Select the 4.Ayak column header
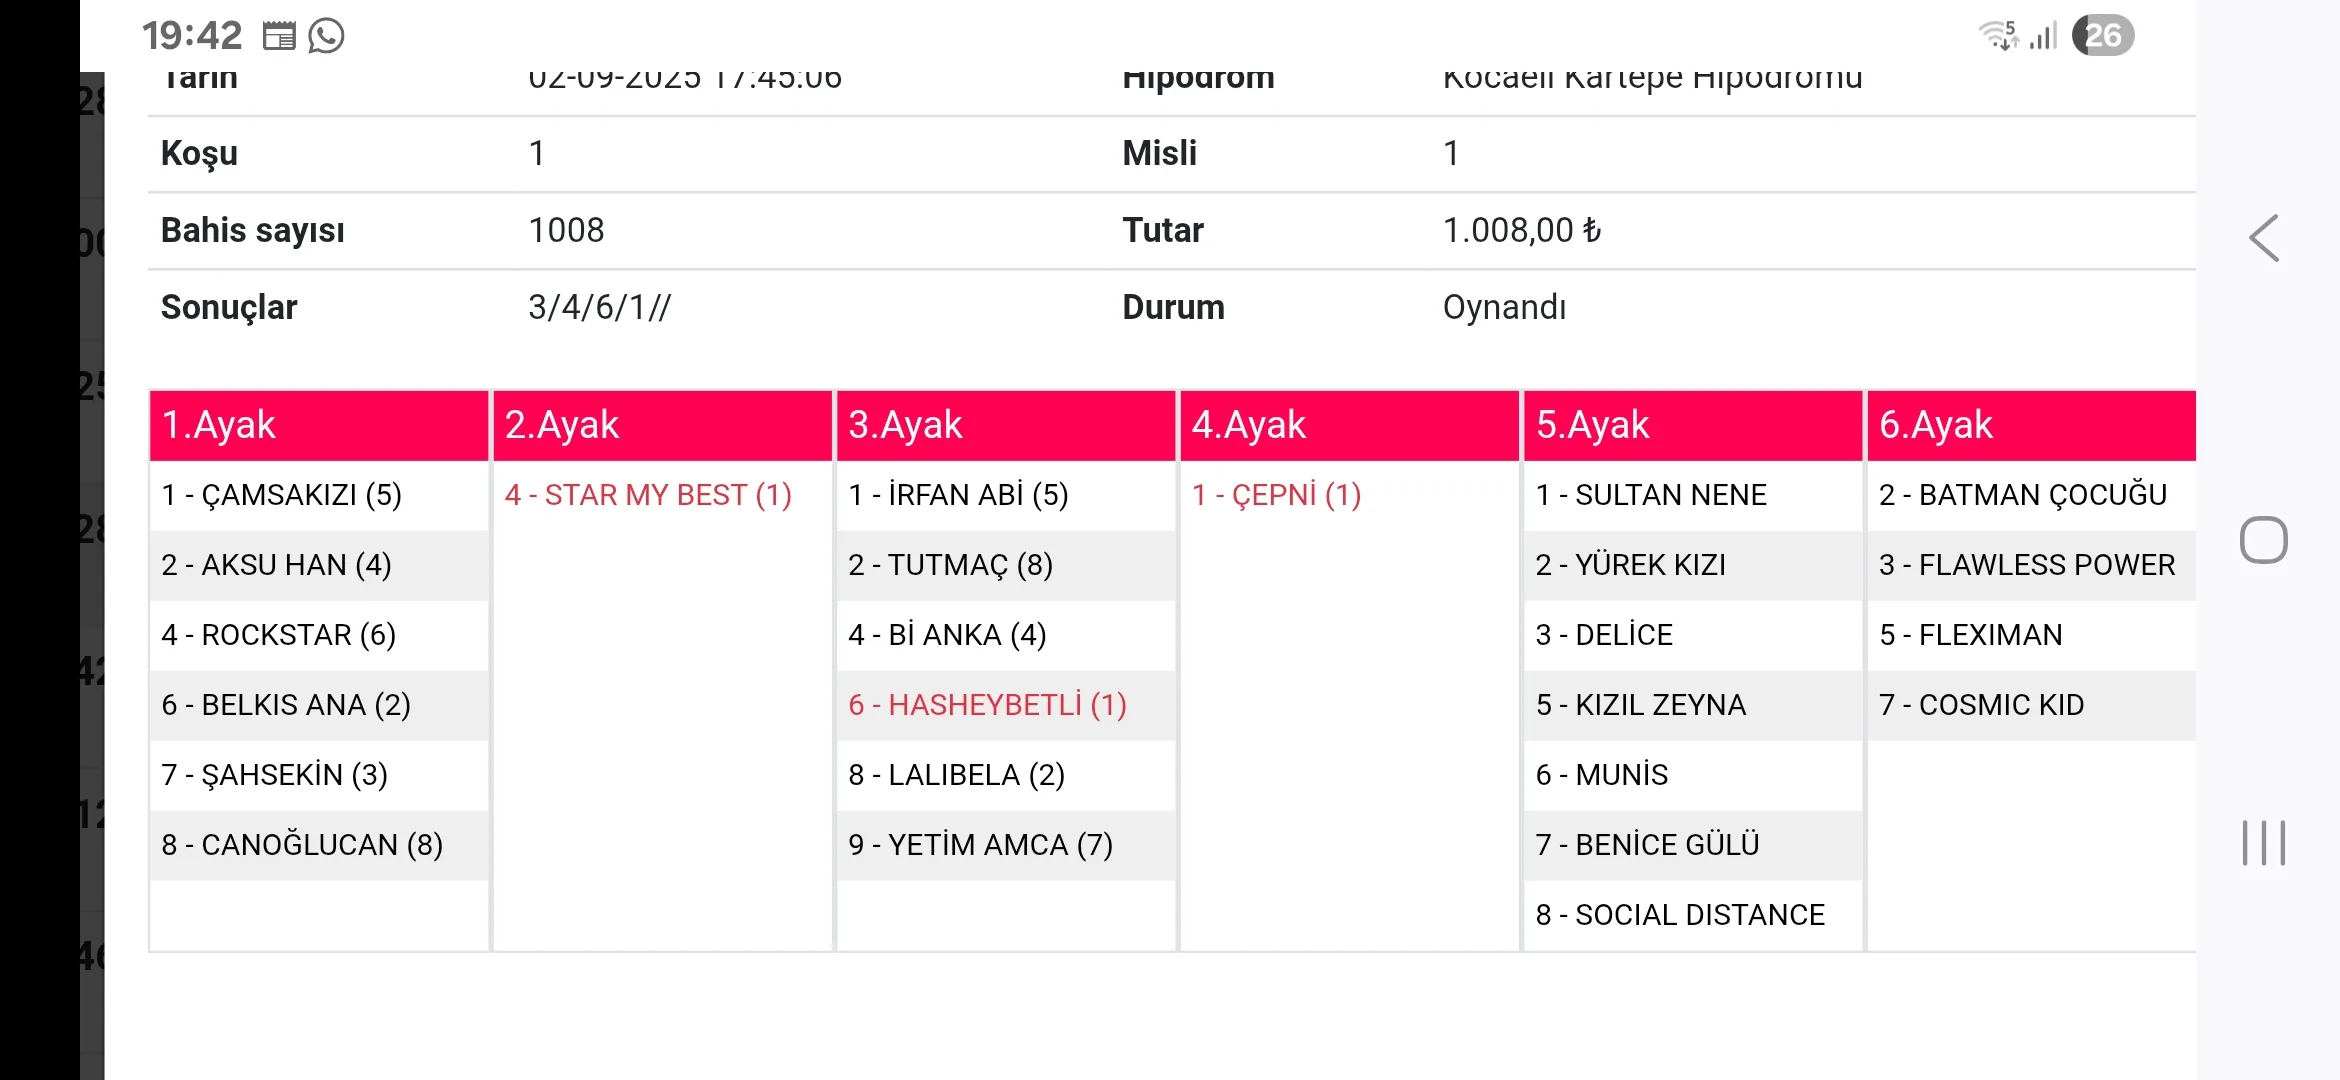Screen dimensions: 2340x1080 [x=1348, y=426]
